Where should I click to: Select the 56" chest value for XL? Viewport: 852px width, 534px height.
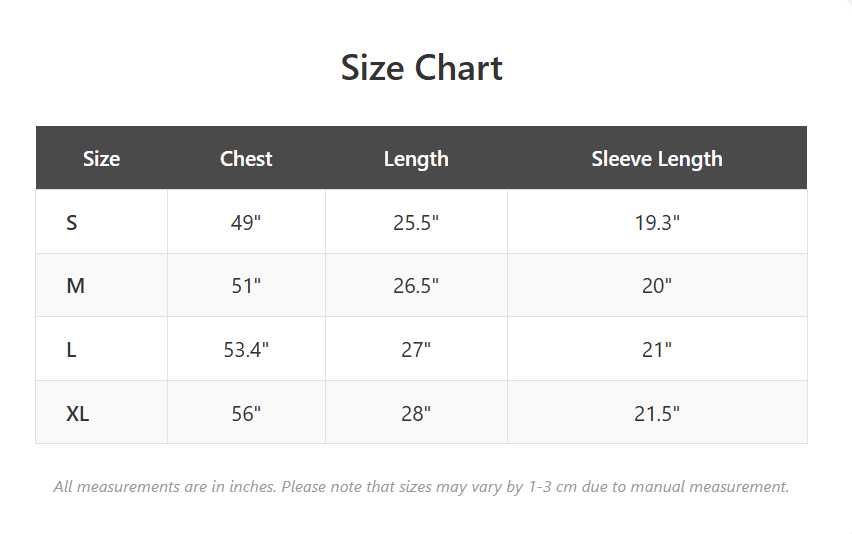tap(246, 413)
